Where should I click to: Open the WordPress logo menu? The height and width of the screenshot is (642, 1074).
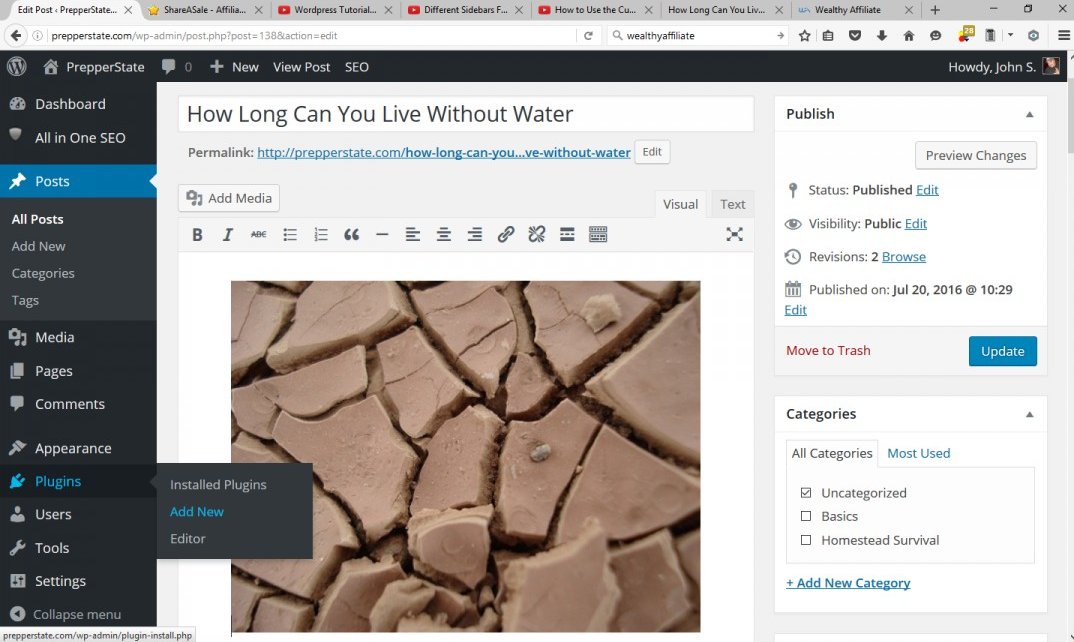[16, 66]
